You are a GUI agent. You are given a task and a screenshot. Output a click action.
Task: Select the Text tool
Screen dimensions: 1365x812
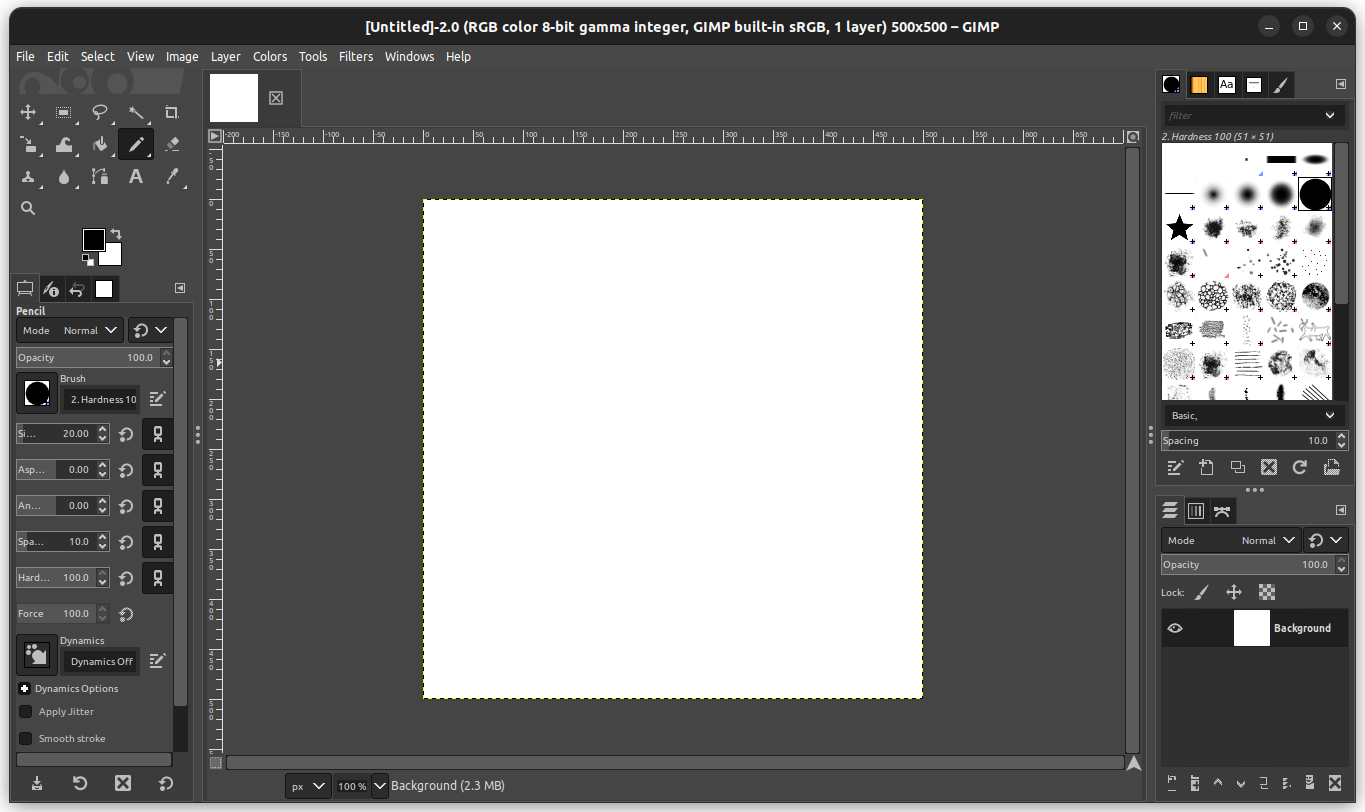[x=136, y=177]
